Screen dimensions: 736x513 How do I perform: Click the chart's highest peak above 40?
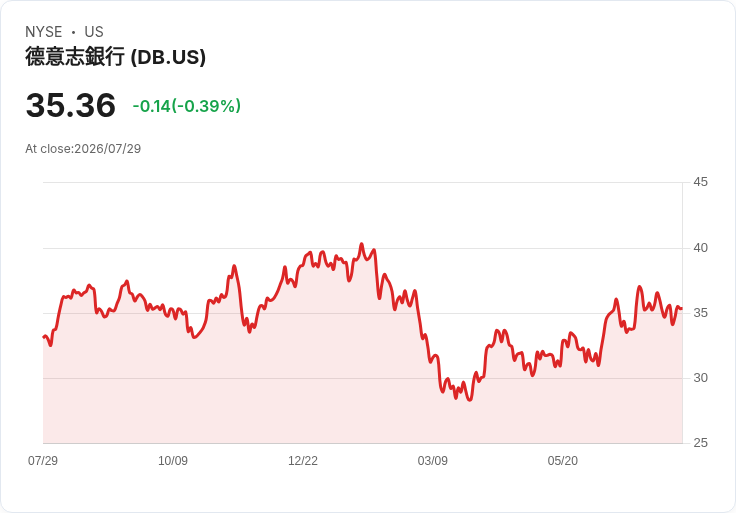[x=361, y=244]
